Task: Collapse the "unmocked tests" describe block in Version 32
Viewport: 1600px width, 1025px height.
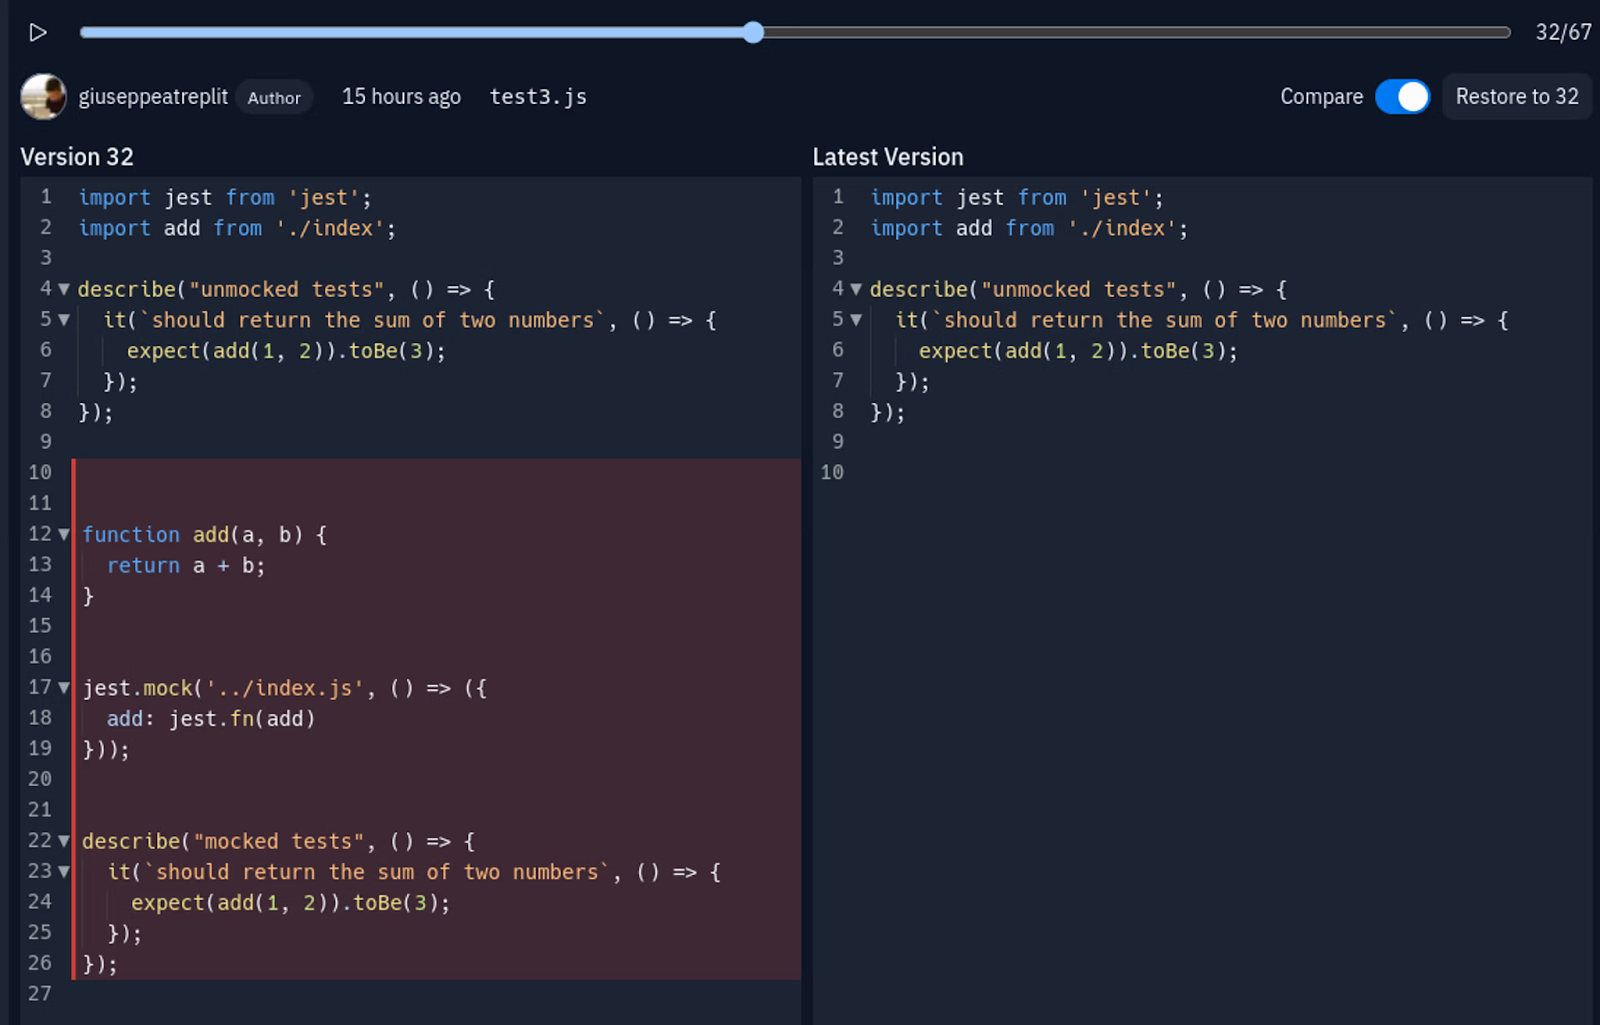Action: point(62,289)
